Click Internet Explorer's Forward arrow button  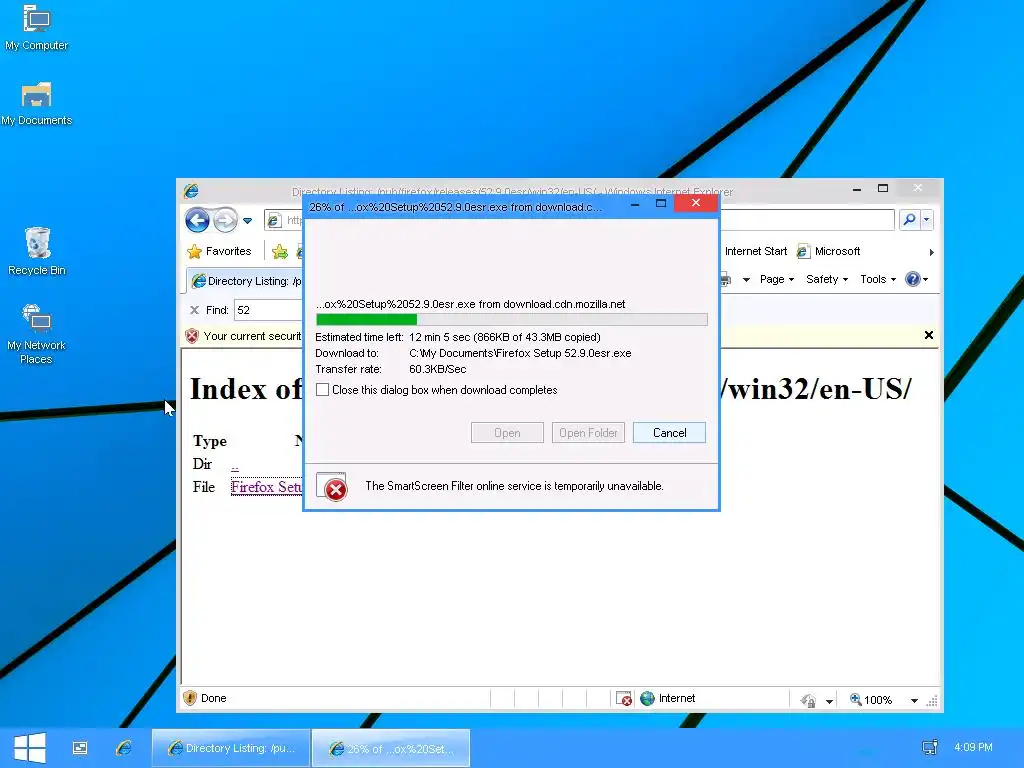point(225,220)
